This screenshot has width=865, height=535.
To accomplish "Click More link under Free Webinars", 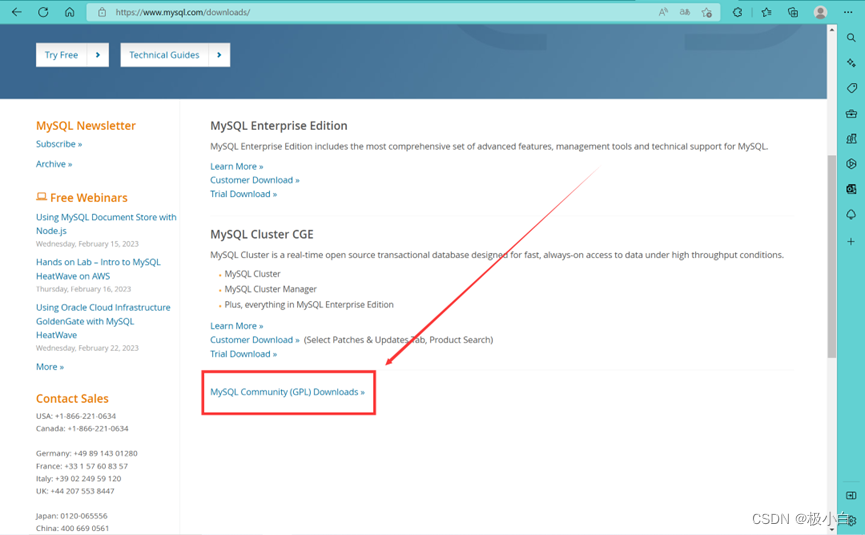I will pyautogui.click(x=50, y=367).
